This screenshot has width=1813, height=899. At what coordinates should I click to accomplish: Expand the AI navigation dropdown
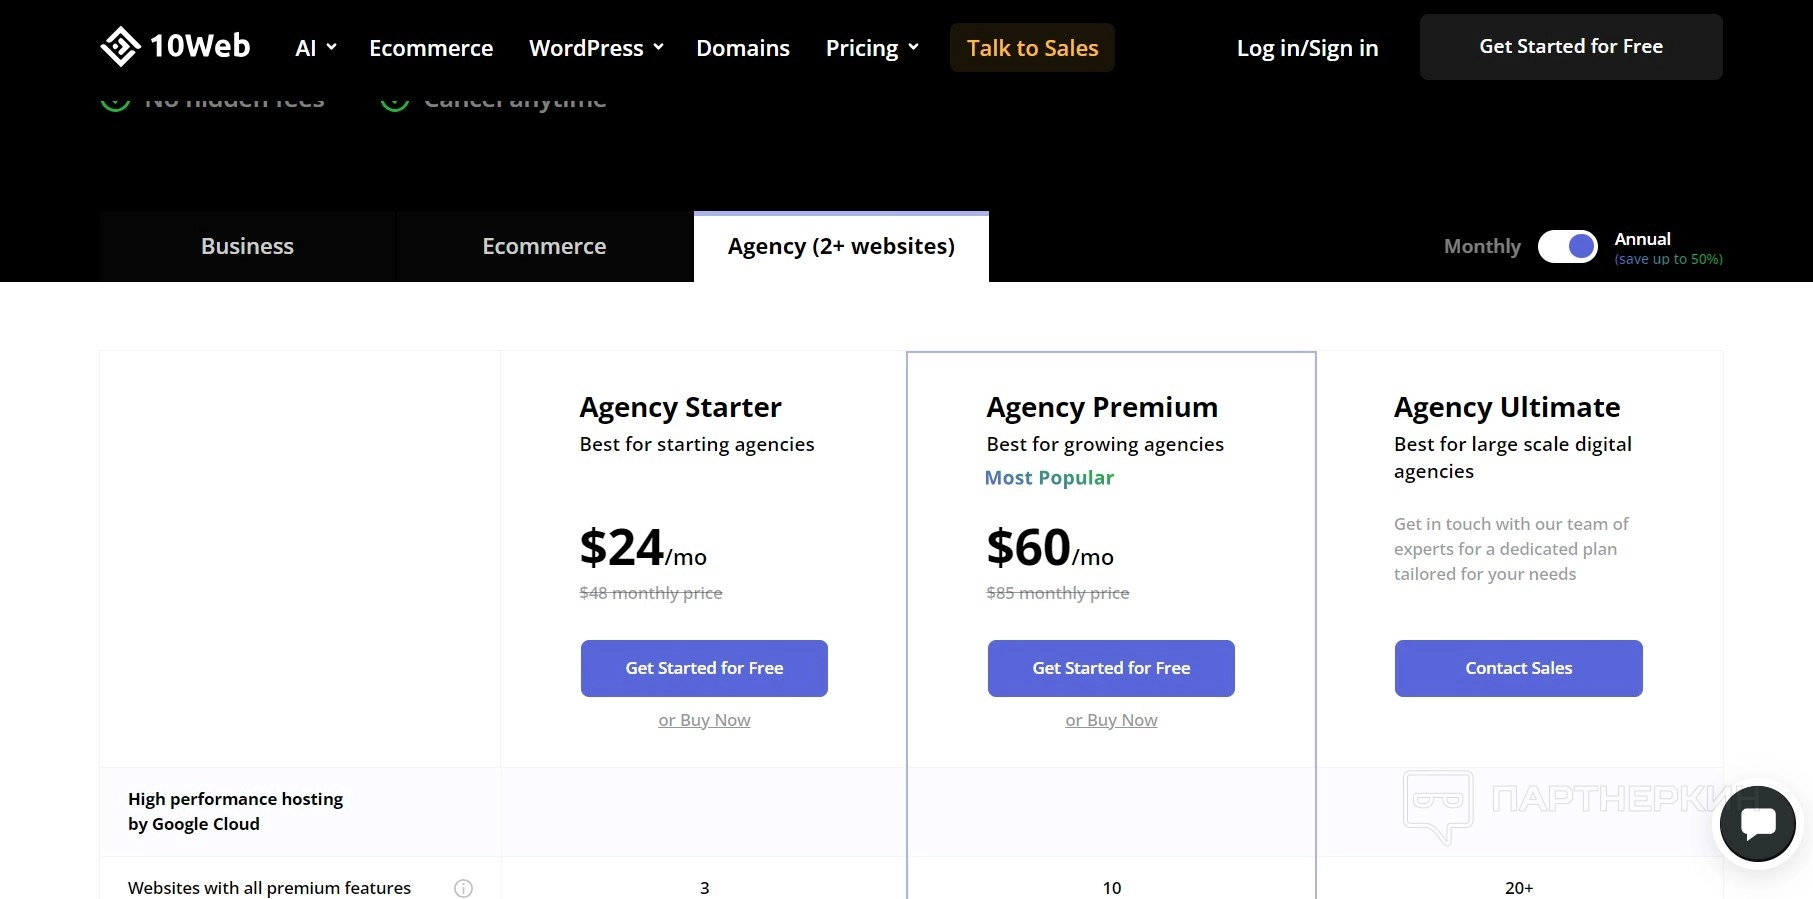tap(315, 48)
